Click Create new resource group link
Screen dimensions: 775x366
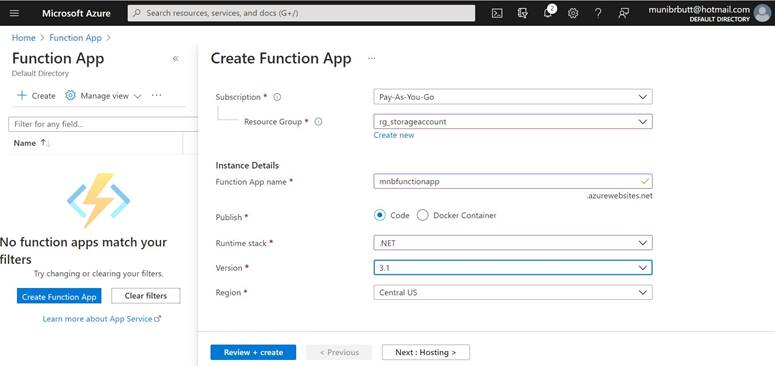(x=394, y=135)
